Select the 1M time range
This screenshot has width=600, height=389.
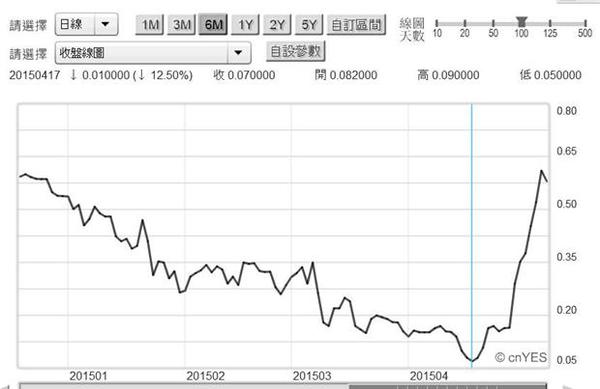(150, 24)
